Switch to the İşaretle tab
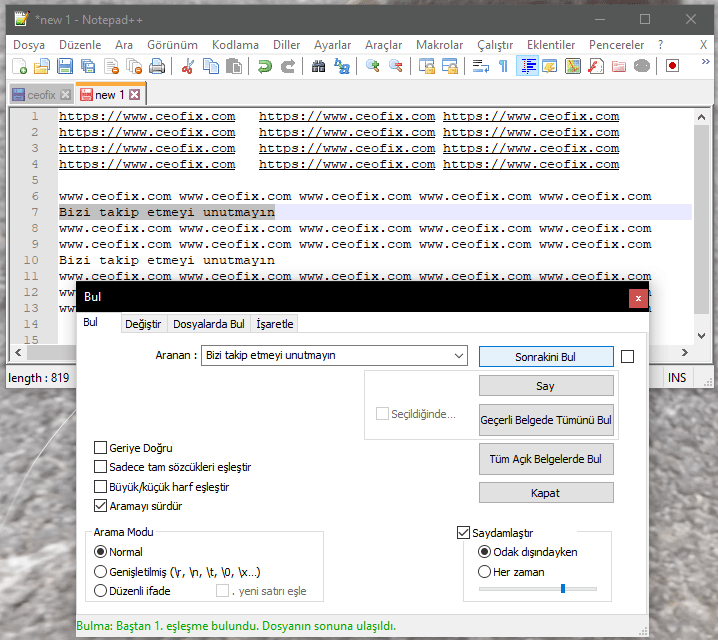Image resolution: width=718 pixels, height=640 pixels. pyautogui.click(x=275, y=324)
